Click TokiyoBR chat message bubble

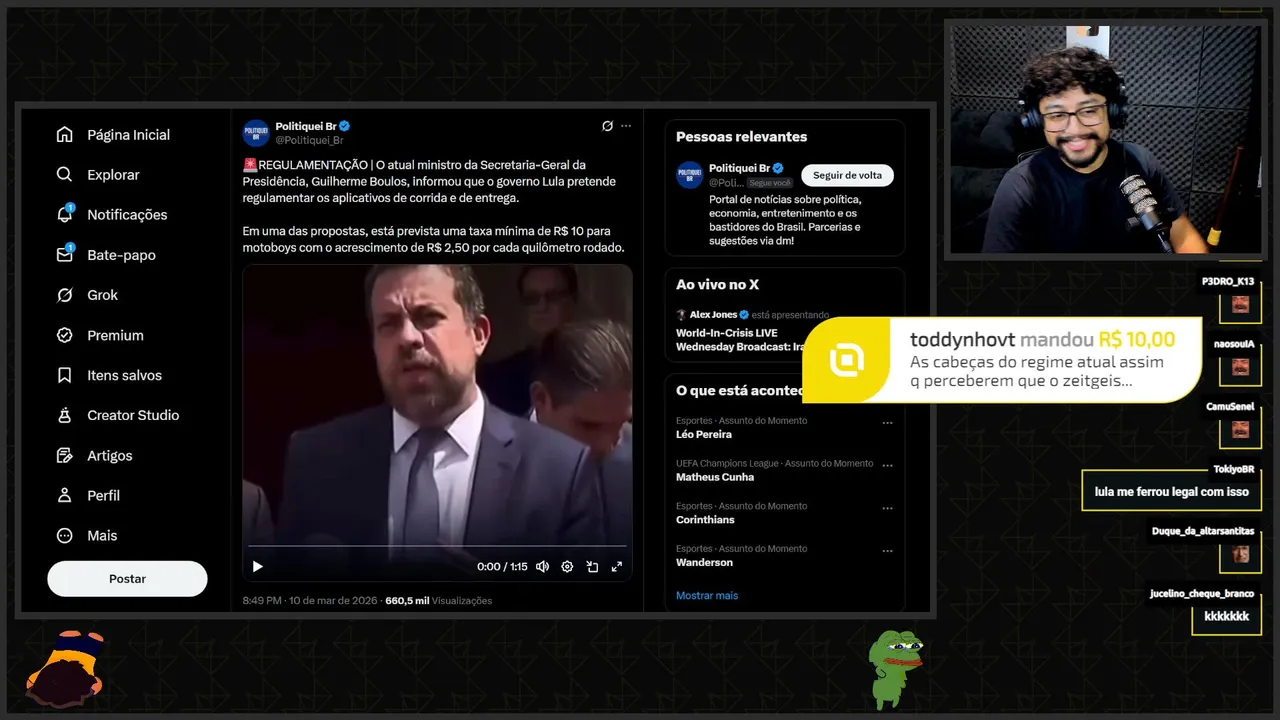click(1171, 492)
